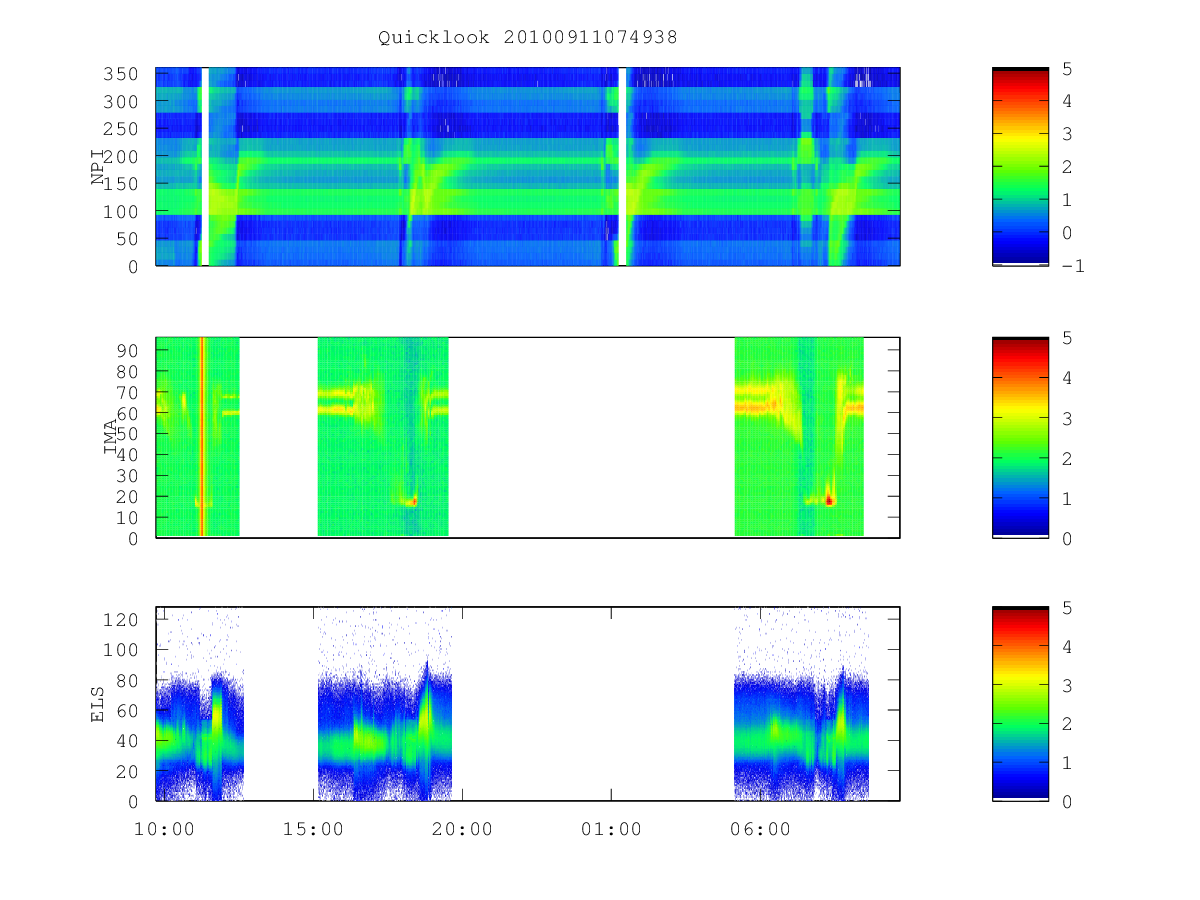The width and height of the screenshot is (1200, 900).
Task: Click the '350' tick on NPI axis
Action: [121, 75]
